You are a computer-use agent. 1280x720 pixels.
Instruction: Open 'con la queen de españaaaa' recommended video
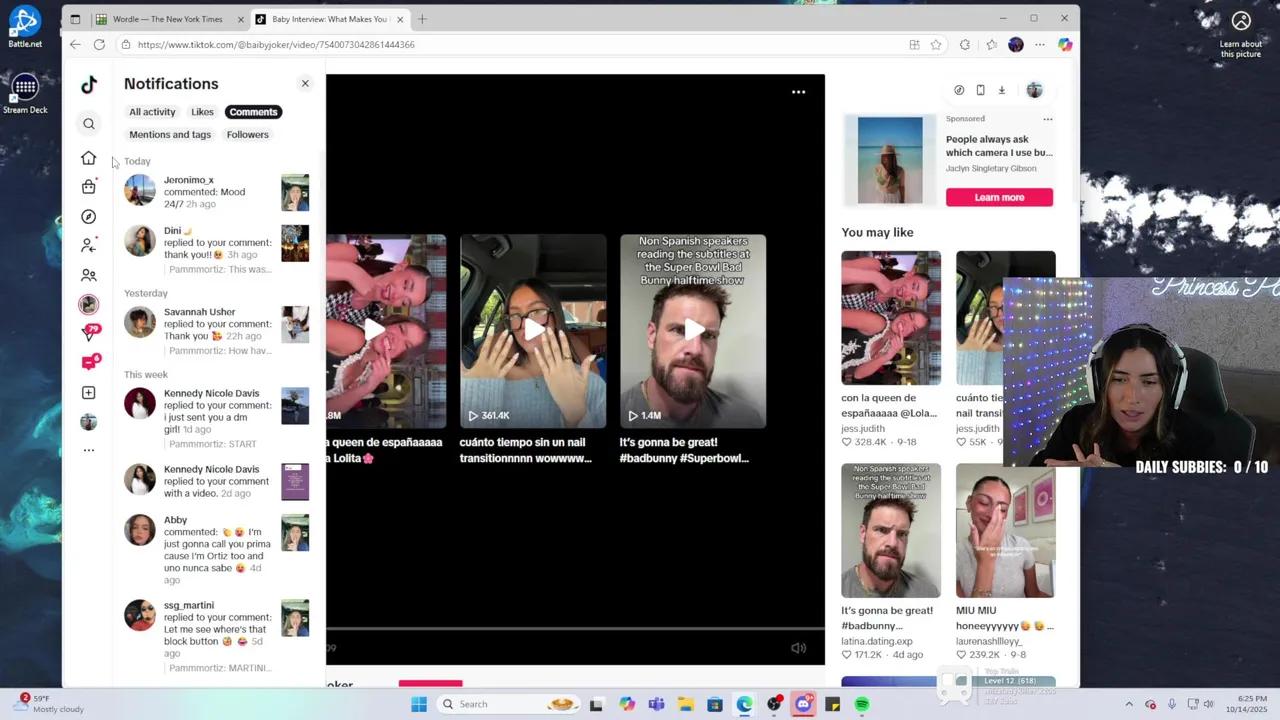[x=891, y=318]
